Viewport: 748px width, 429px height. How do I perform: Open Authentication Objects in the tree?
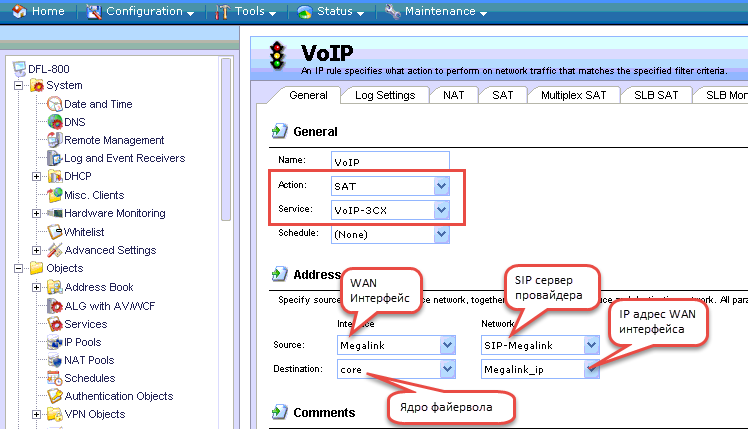coord(119,396)
